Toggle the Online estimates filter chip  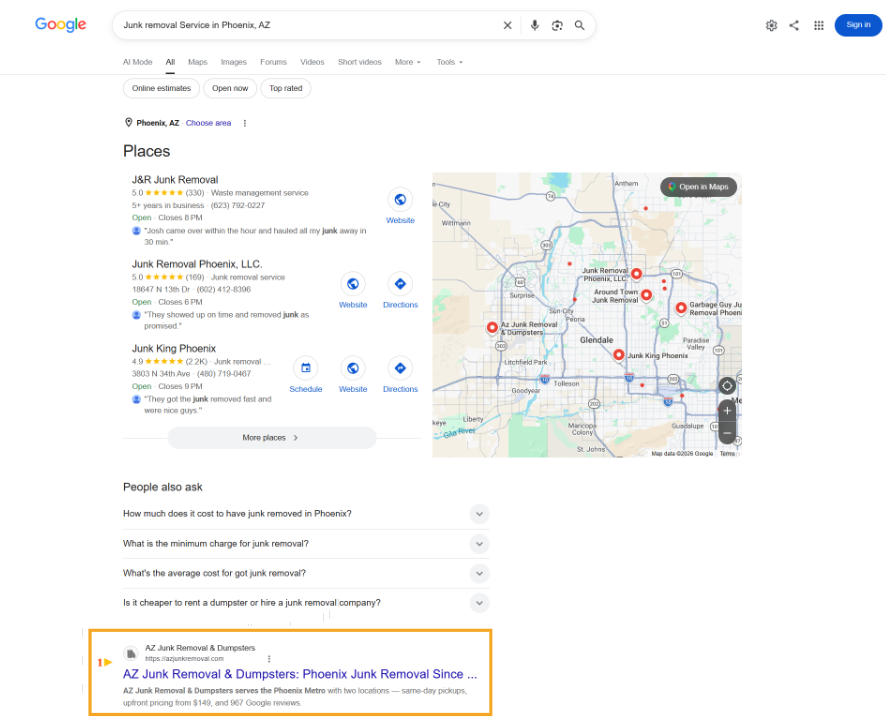(x=162, y=88)
